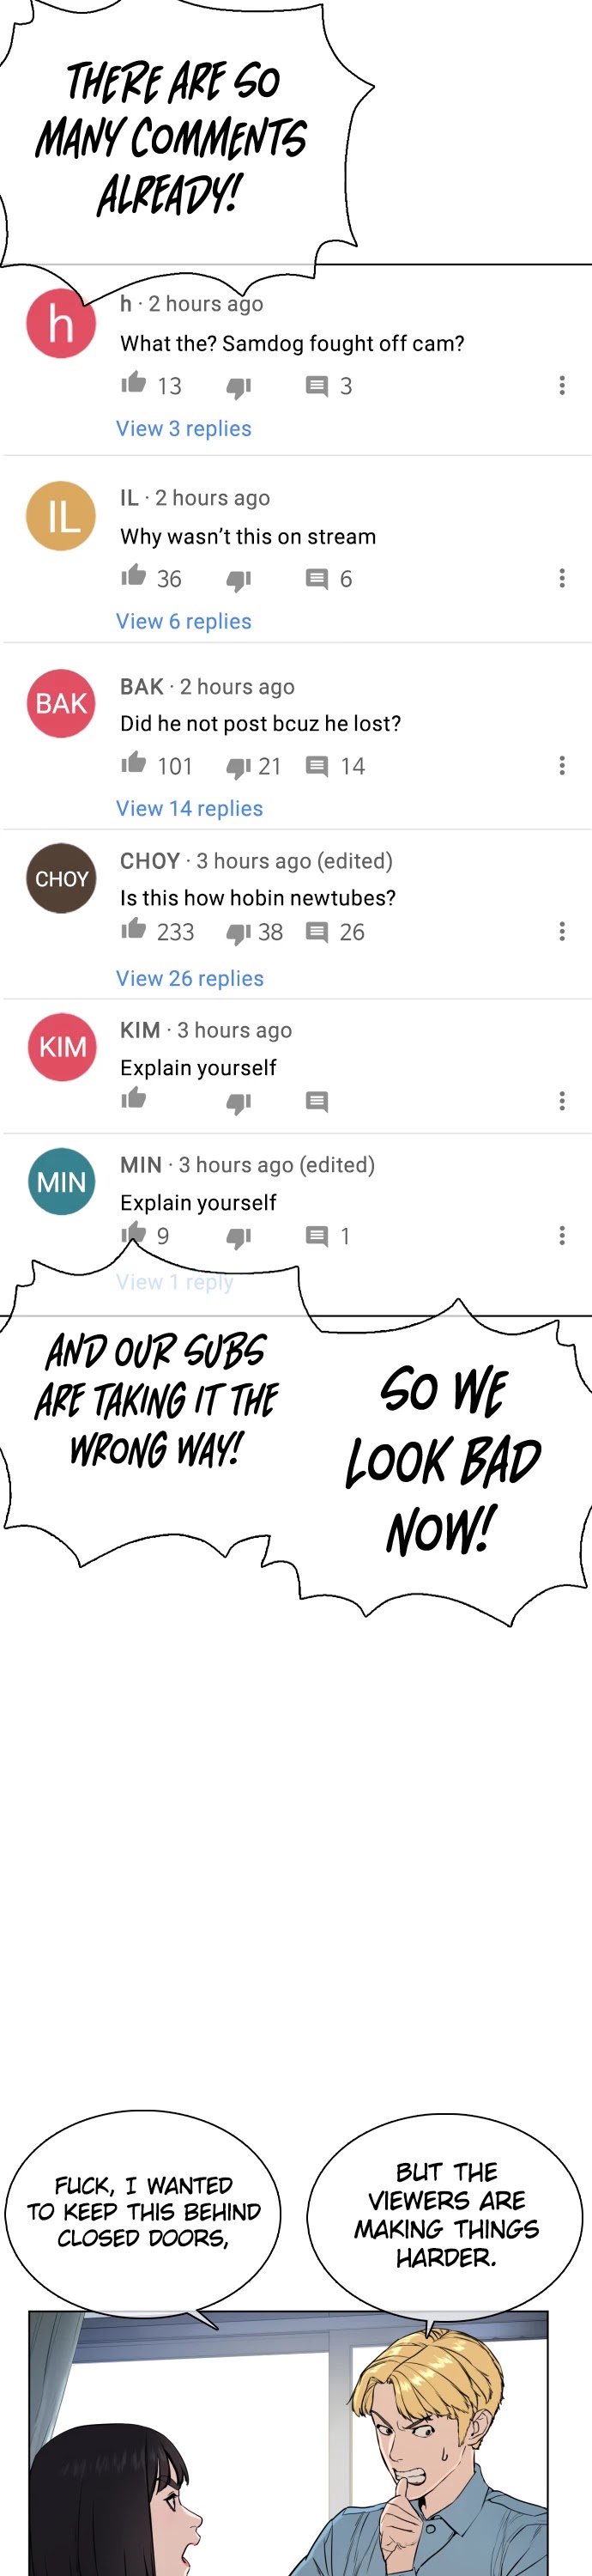Click reply icon on CHOY's comment
This screenshot has height=2576, width=592.
click(317, 933)
